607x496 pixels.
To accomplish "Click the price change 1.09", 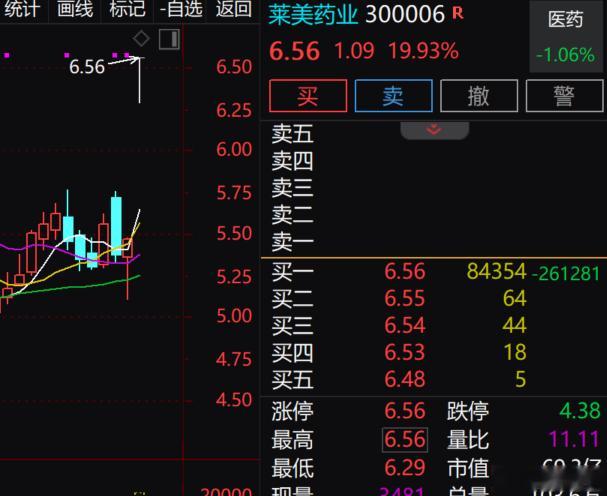I will click(x=354, y=51).
